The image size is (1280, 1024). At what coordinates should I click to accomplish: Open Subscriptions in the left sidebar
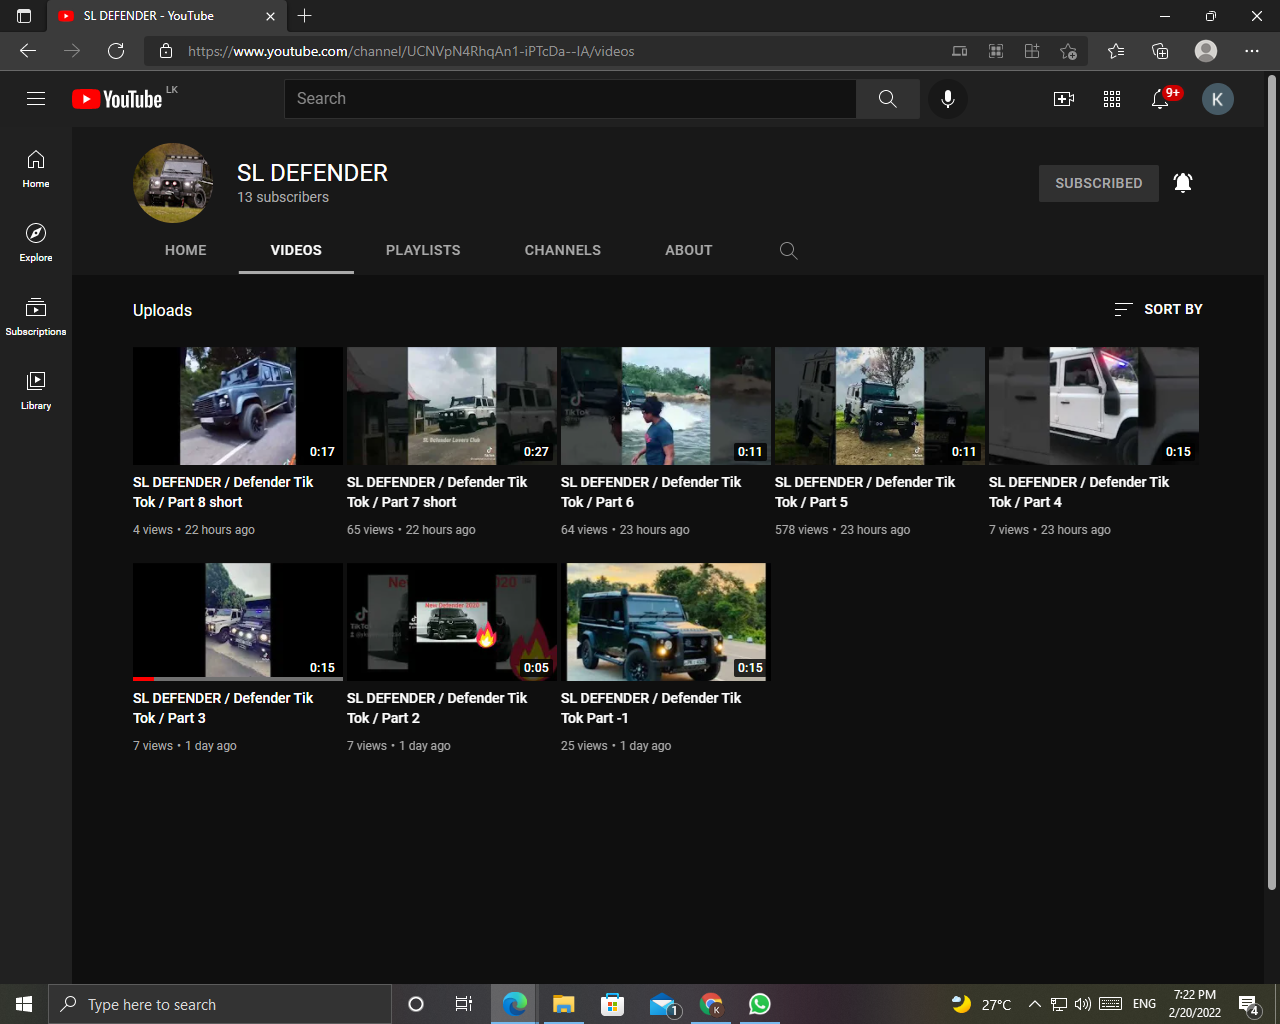(36, 317)
